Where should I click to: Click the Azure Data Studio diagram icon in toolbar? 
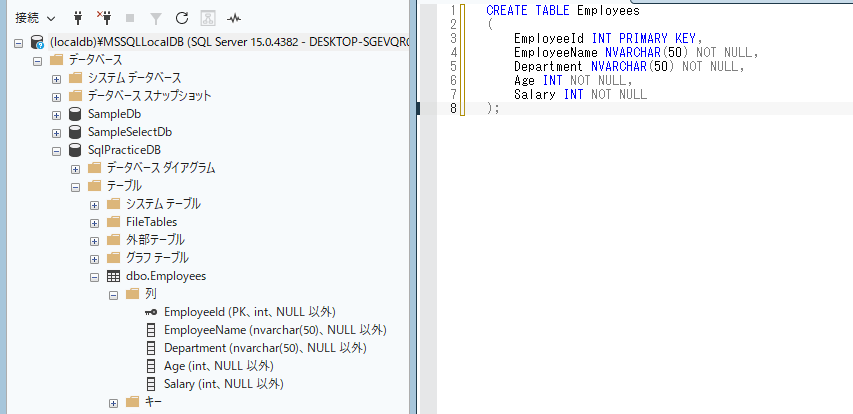(207, 18)
